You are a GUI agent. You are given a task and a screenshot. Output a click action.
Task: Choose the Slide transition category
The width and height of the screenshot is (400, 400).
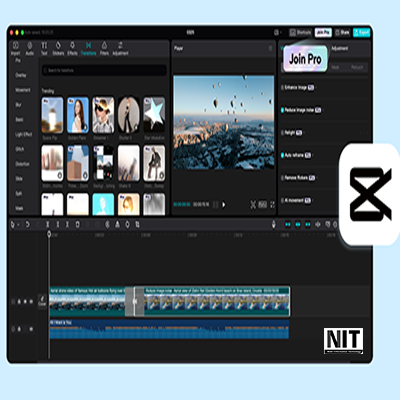19,179
